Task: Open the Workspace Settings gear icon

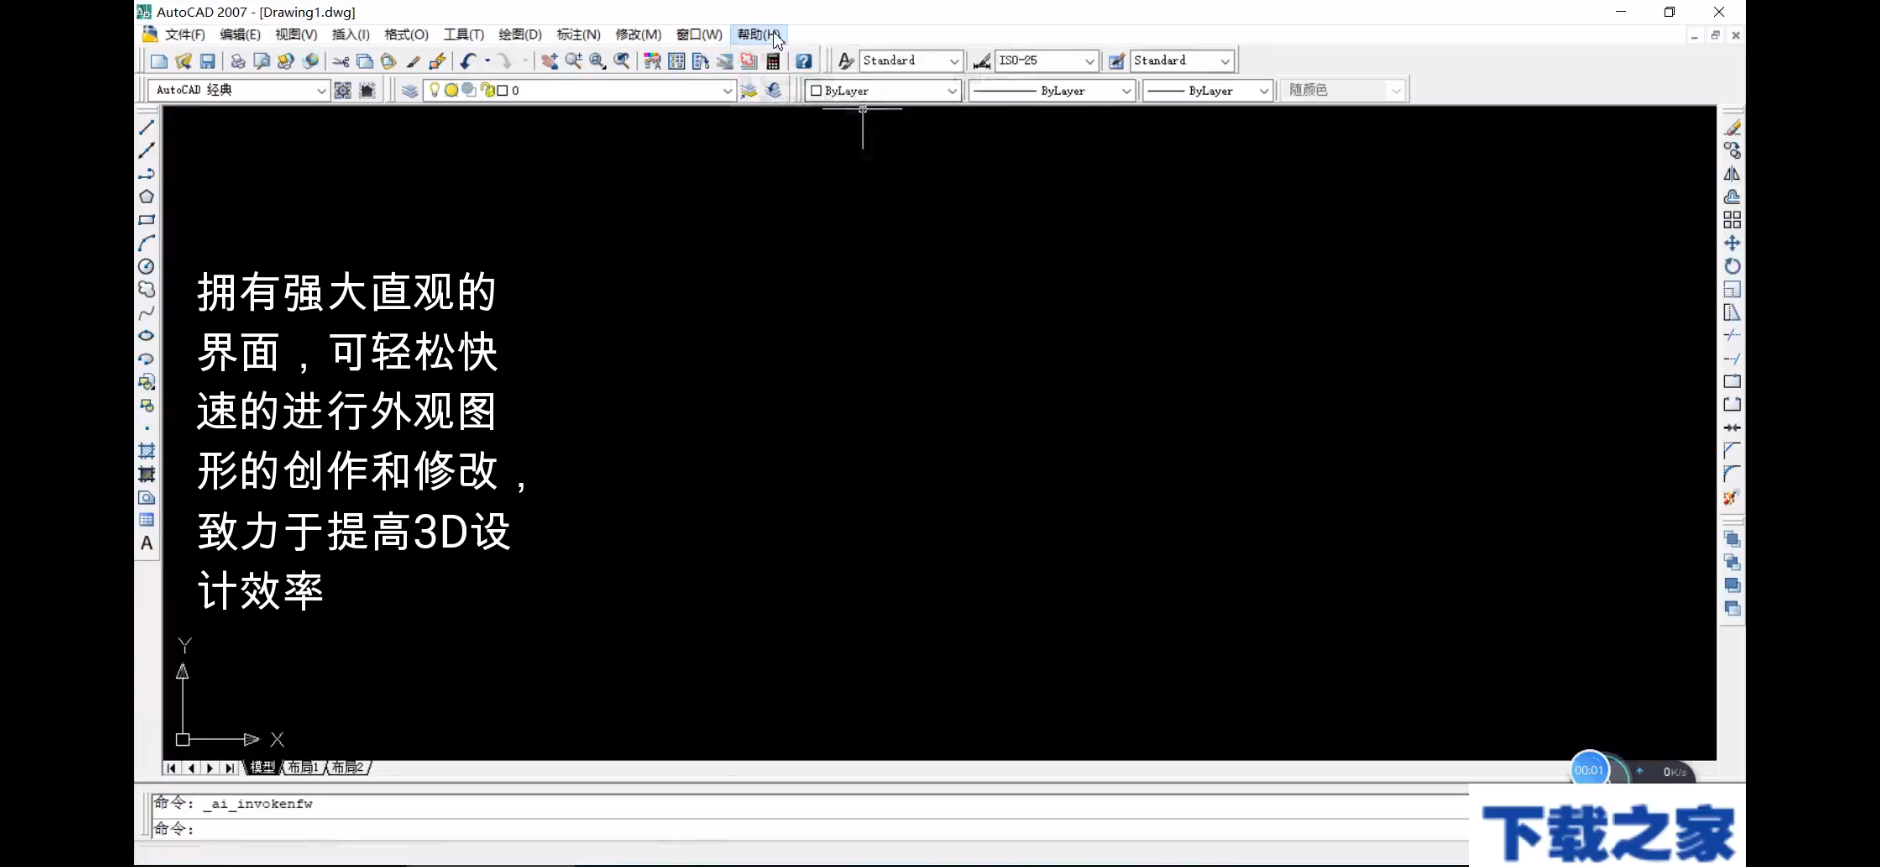Action: pos(343,90)
